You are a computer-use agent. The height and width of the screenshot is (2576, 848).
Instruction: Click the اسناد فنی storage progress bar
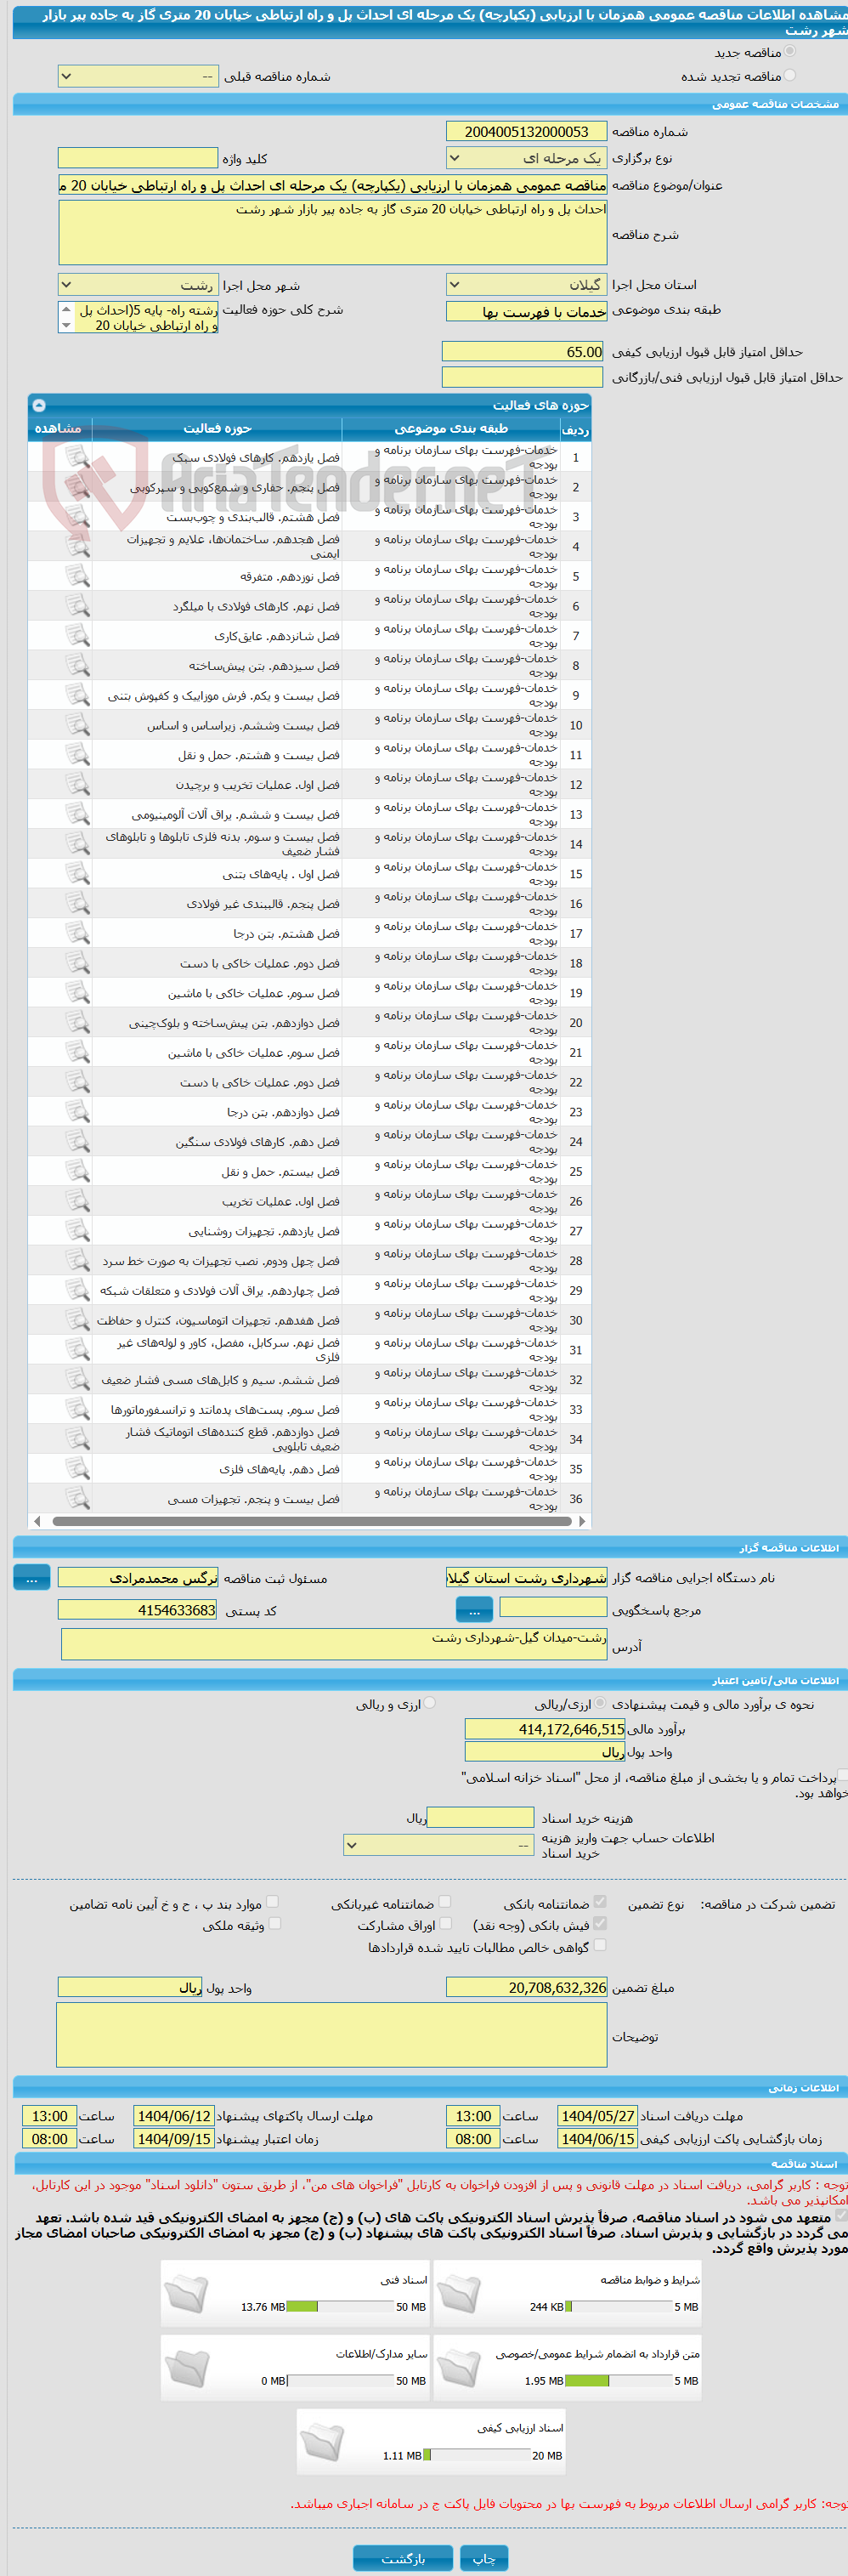340,2307
